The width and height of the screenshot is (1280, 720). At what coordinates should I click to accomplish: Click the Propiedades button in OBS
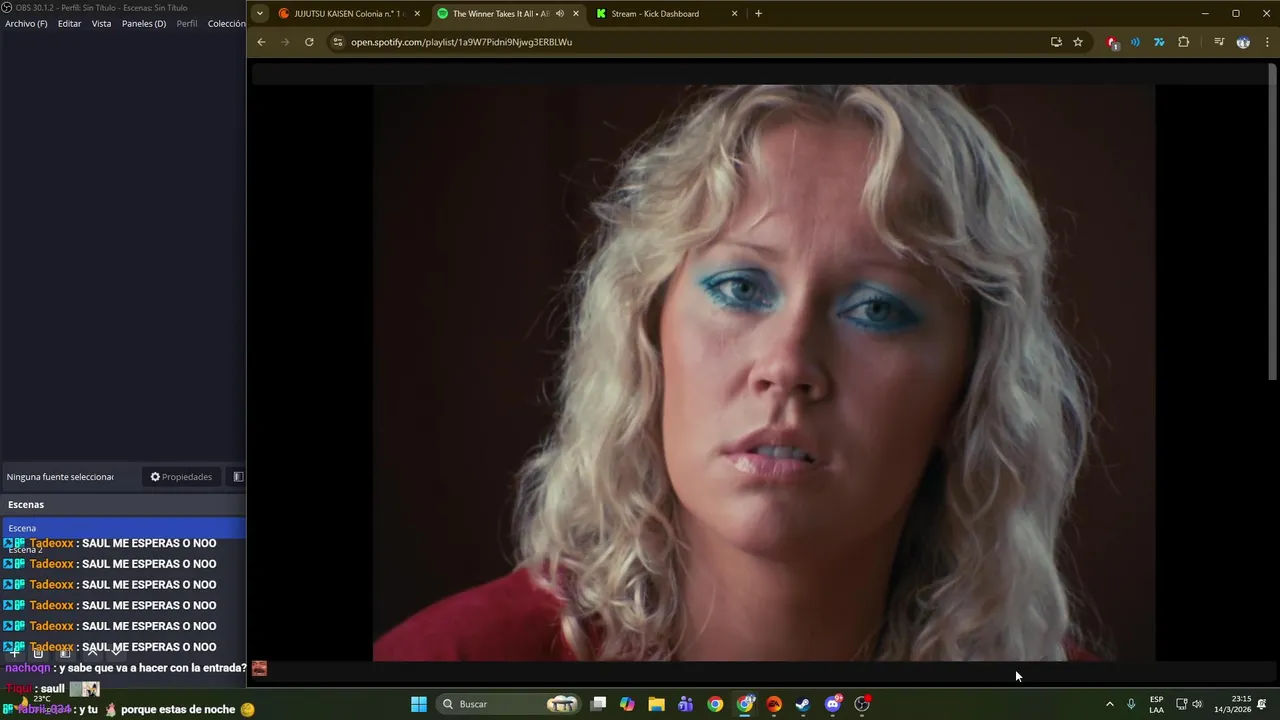(181, 477)
